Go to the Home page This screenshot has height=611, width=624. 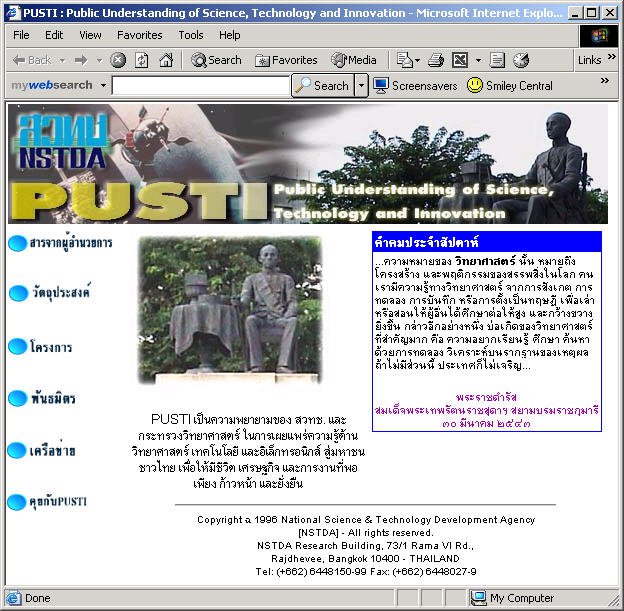click(166, 60)
